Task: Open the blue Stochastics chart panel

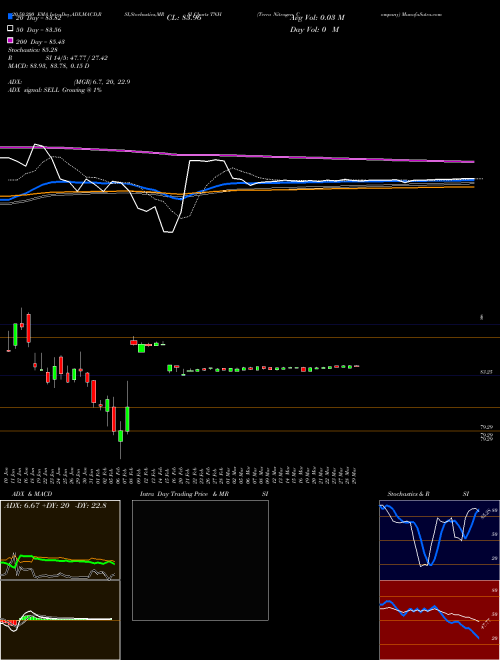Action: 439,540
